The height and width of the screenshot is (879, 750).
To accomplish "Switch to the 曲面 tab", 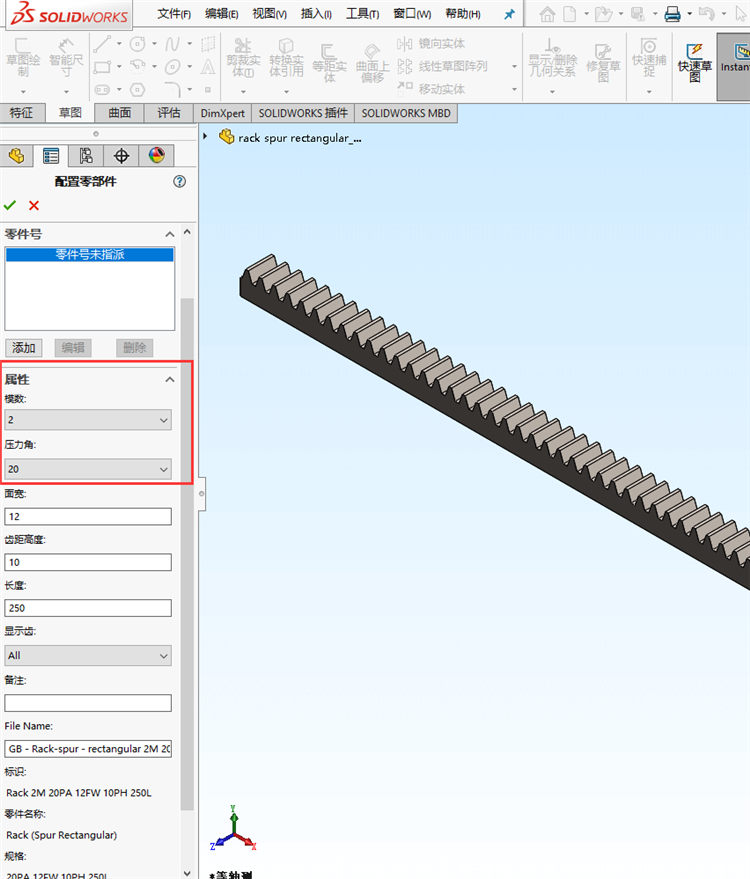I will coord(119,113).
